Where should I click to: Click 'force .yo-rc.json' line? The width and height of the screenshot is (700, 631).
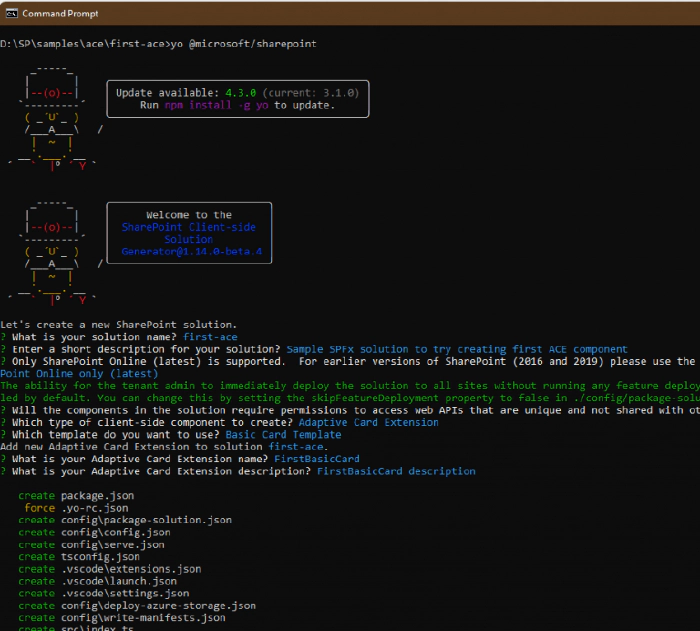pyautogui.click(x=76, y=508)
